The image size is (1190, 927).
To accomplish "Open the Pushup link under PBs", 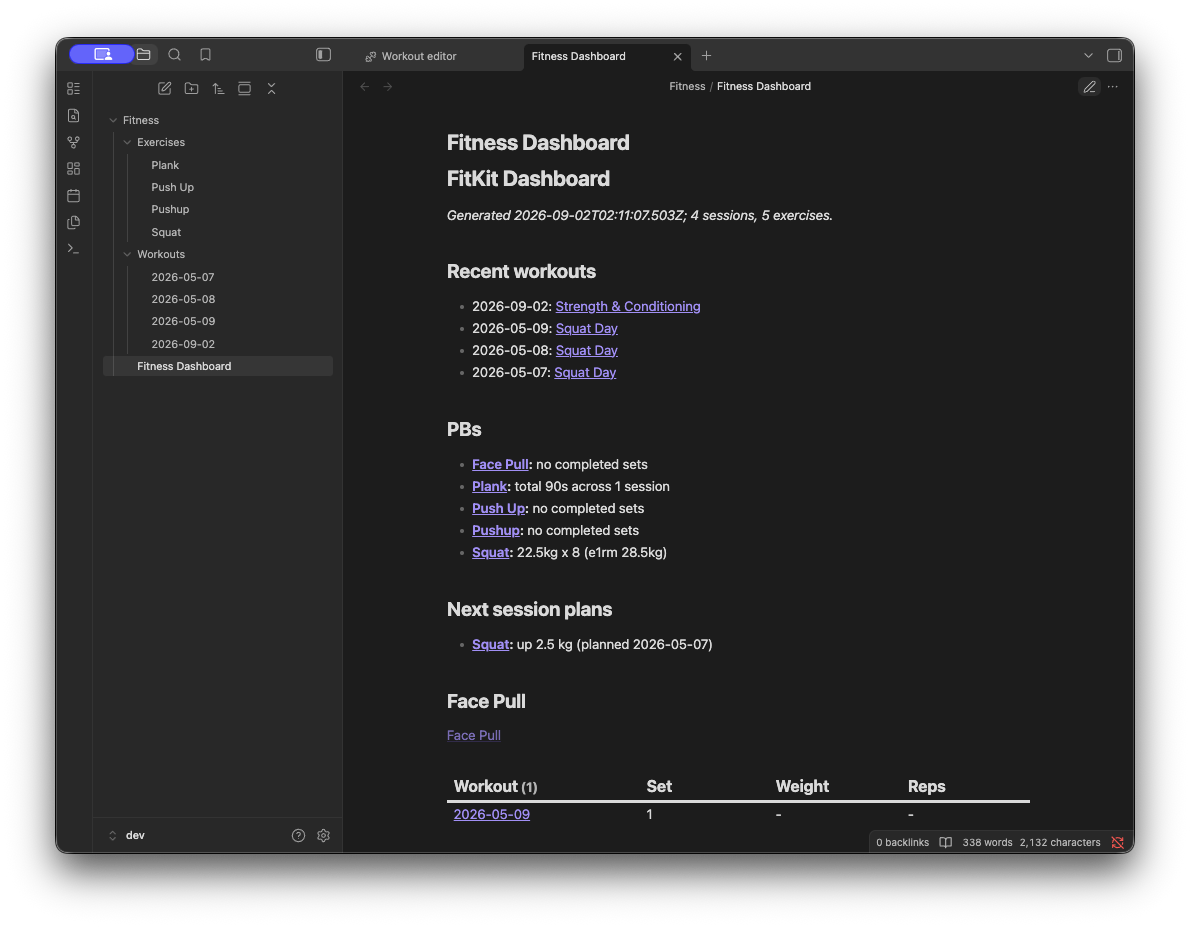I will click(x=496, y=530).
